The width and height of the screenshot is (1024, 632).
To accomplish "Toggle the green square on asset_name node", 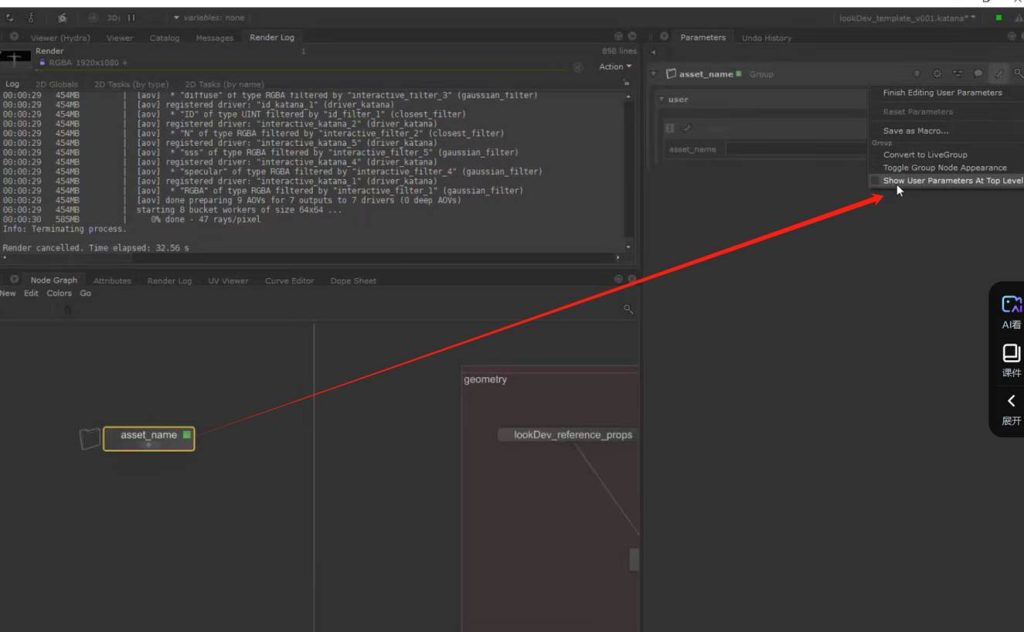I will coord(186,435).
